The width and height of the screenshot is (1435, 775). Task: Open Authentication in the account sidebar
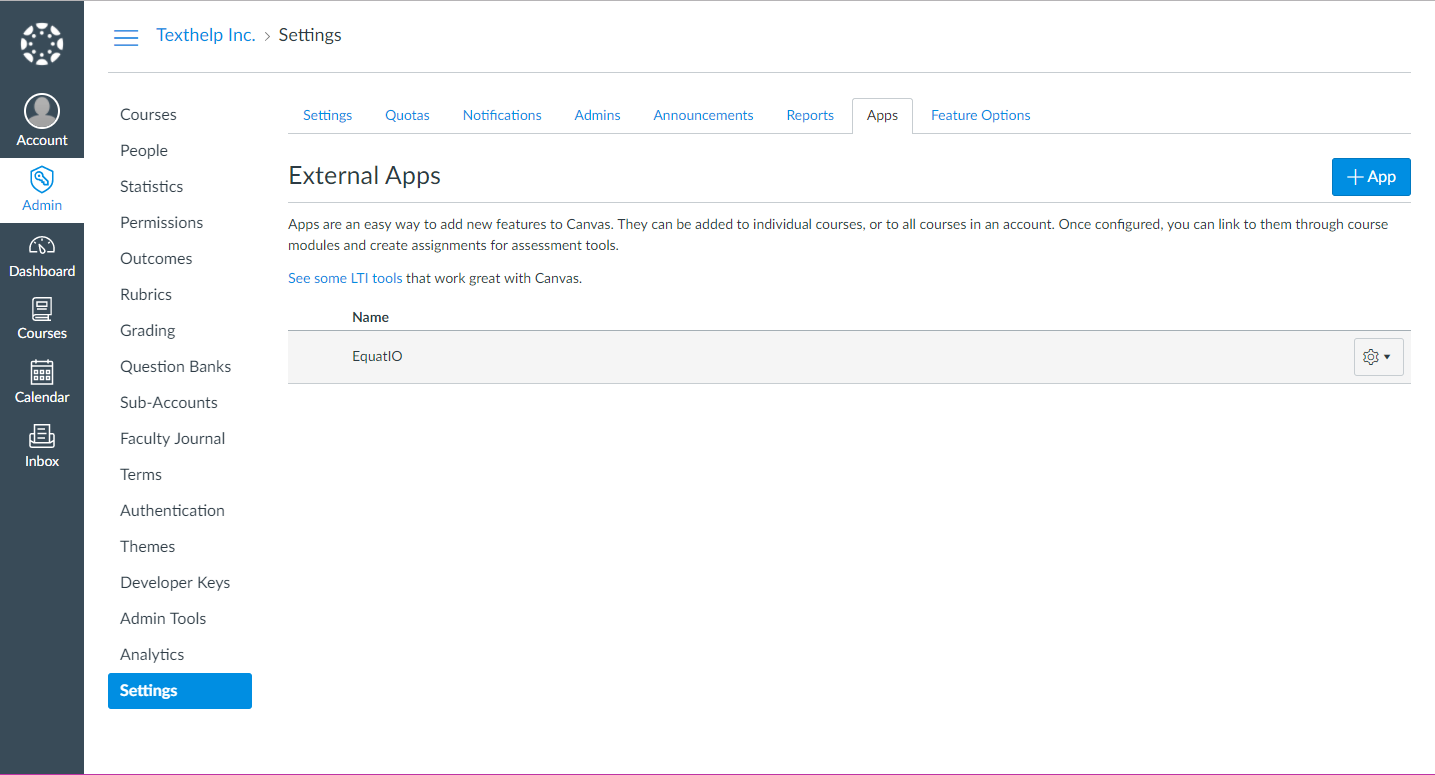172,510
